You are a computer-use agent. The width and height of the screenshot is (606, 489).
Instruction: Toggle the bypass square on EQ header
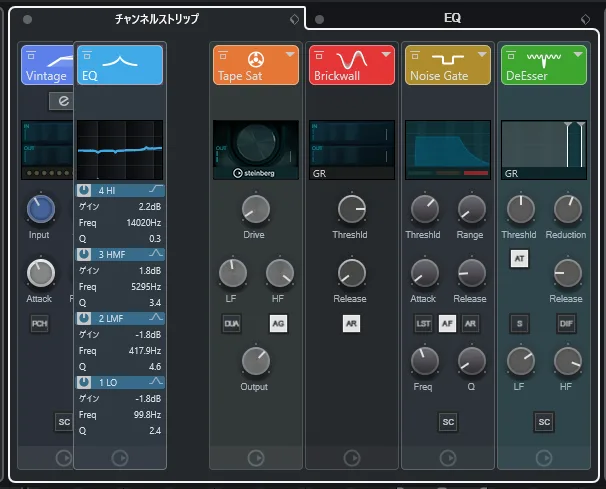pos(87,55)
